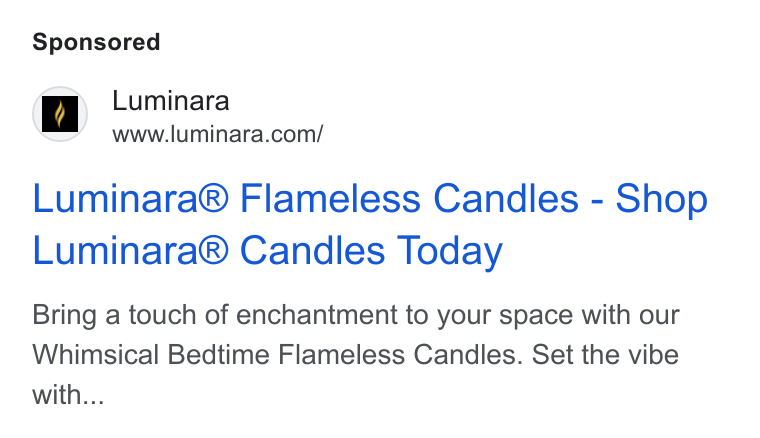Click 'Set the vibe' in the description
The height and width of the screenshot is (438, 760).
tap(605, 354)
